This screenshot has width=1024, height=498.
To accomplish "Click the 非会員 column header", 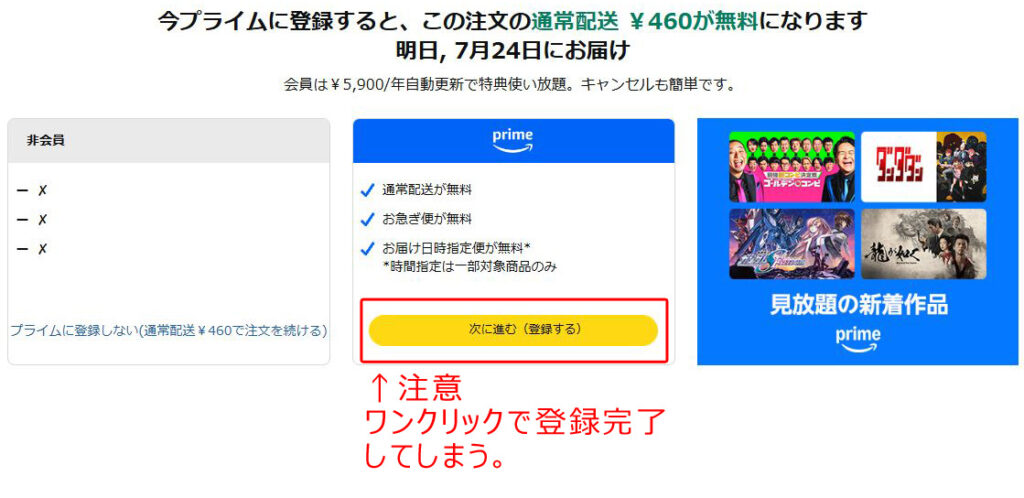I will click(168, 140).
